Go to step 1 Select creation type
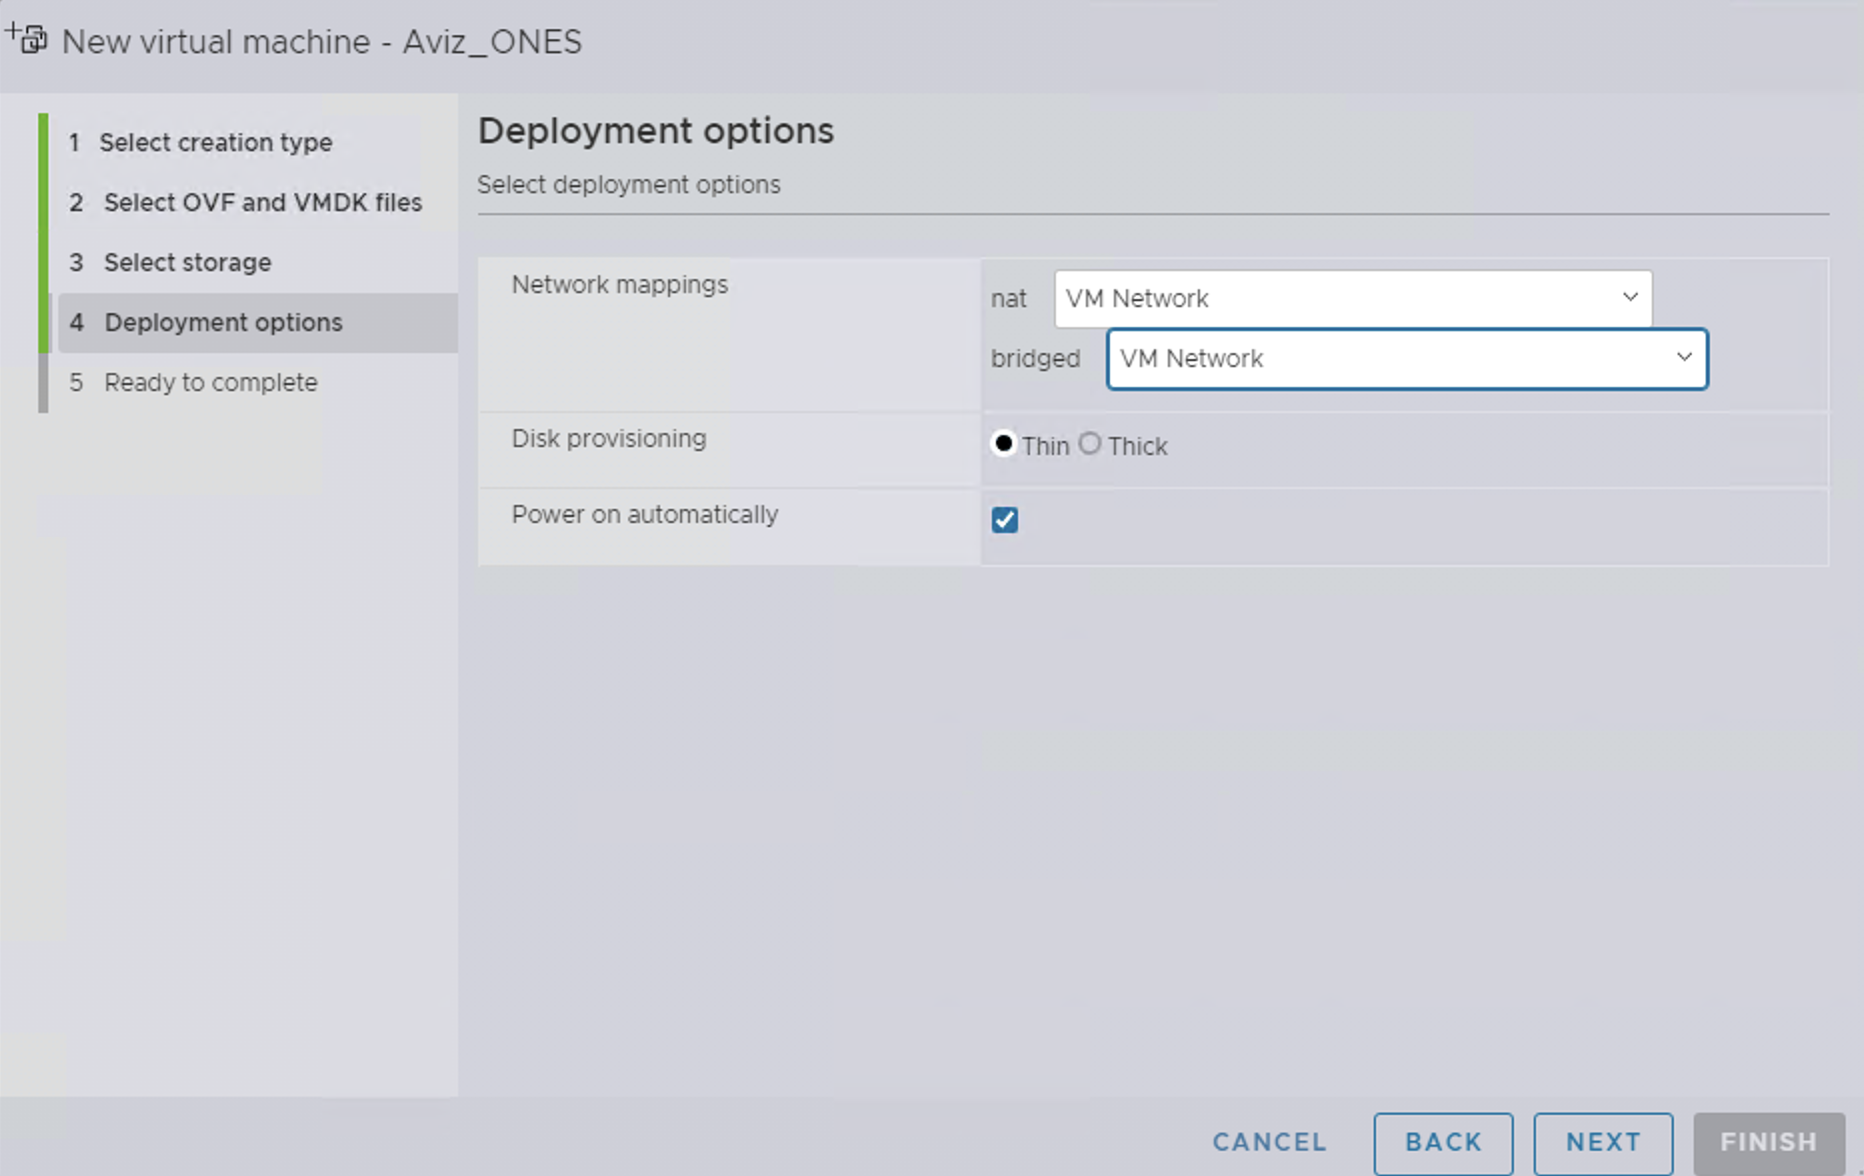Image resolution: width=1864 pixels, height=1176 pixels. click(215, 142)
